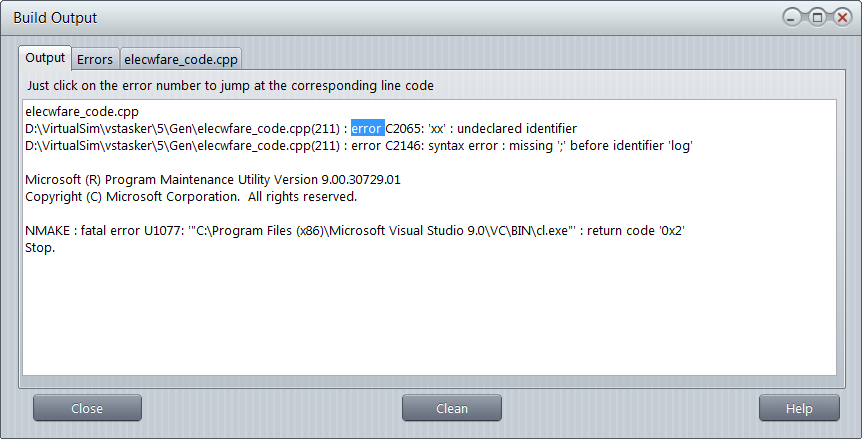Image resolution: width=862 pixels, height=439 pixels.
Task: Click the highlighted word 'error'
Action: pos(366,129)
